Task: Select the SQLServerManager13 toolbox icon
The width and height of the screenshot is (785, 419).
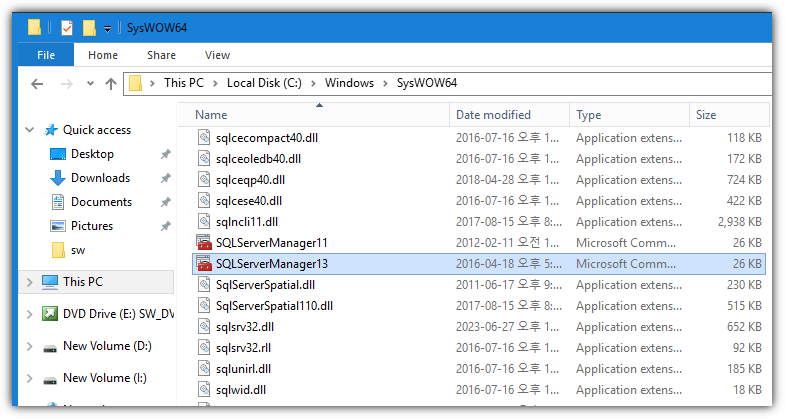Action: tap(204, 264)
